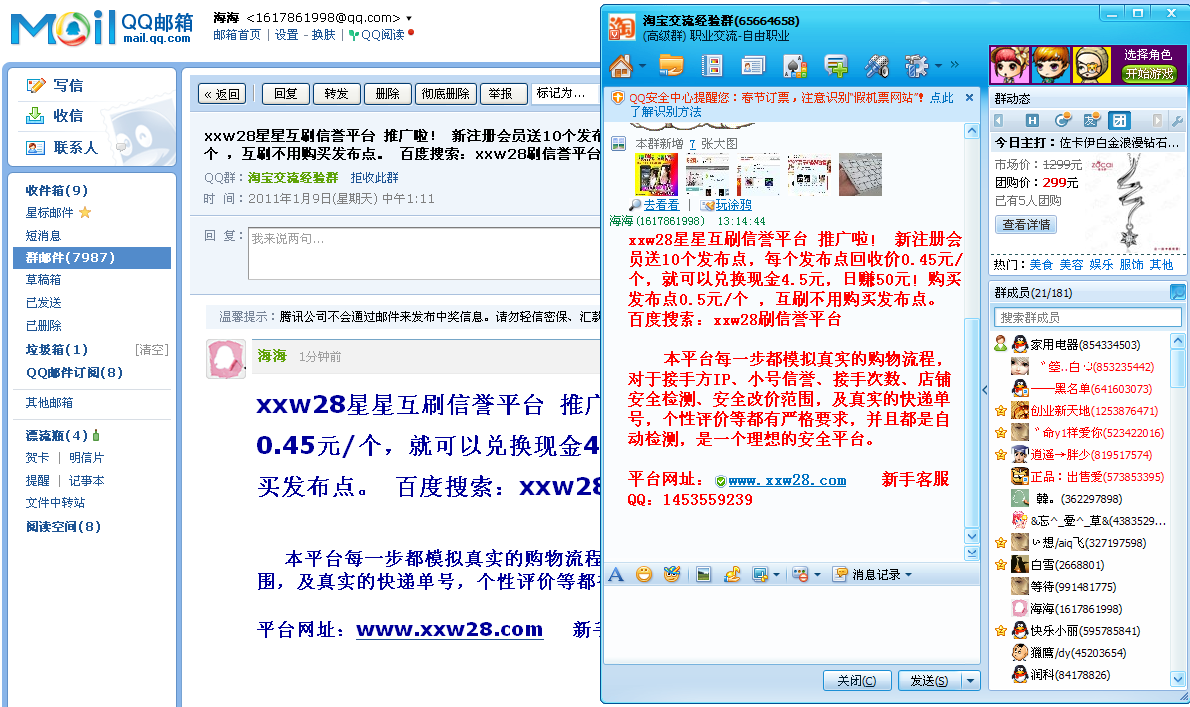Image resolution: width=1190 pixels, height=707 pixels.
Task: Click the playing cards game icon
Action: (795, 66)
